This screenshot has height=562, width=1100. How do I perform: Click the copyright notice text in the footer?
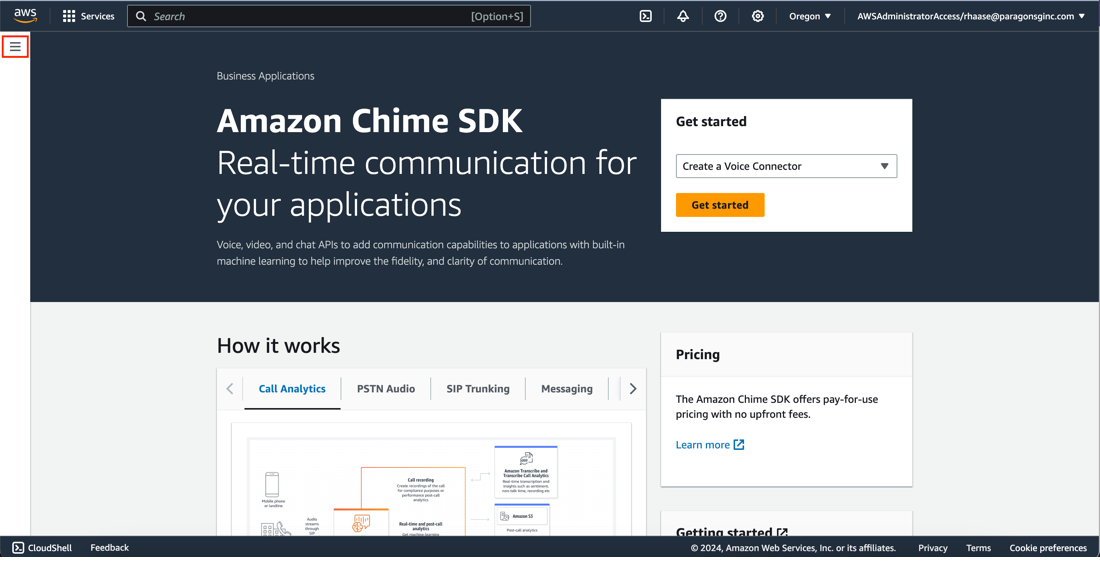click(793, 548)
